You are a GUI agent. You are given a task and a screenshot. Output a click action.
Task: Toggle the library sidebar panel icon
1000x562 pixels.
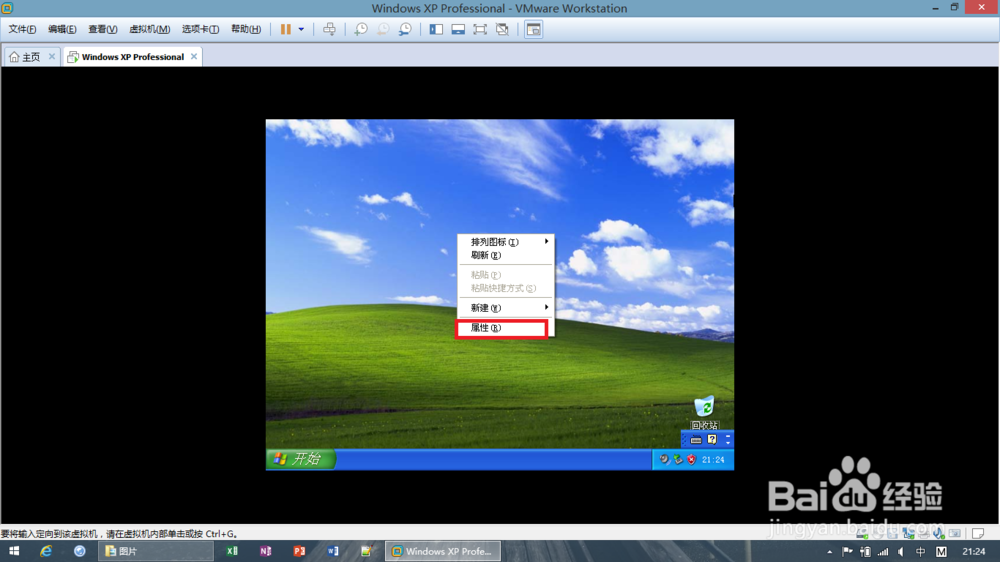[x=436, y=29]
